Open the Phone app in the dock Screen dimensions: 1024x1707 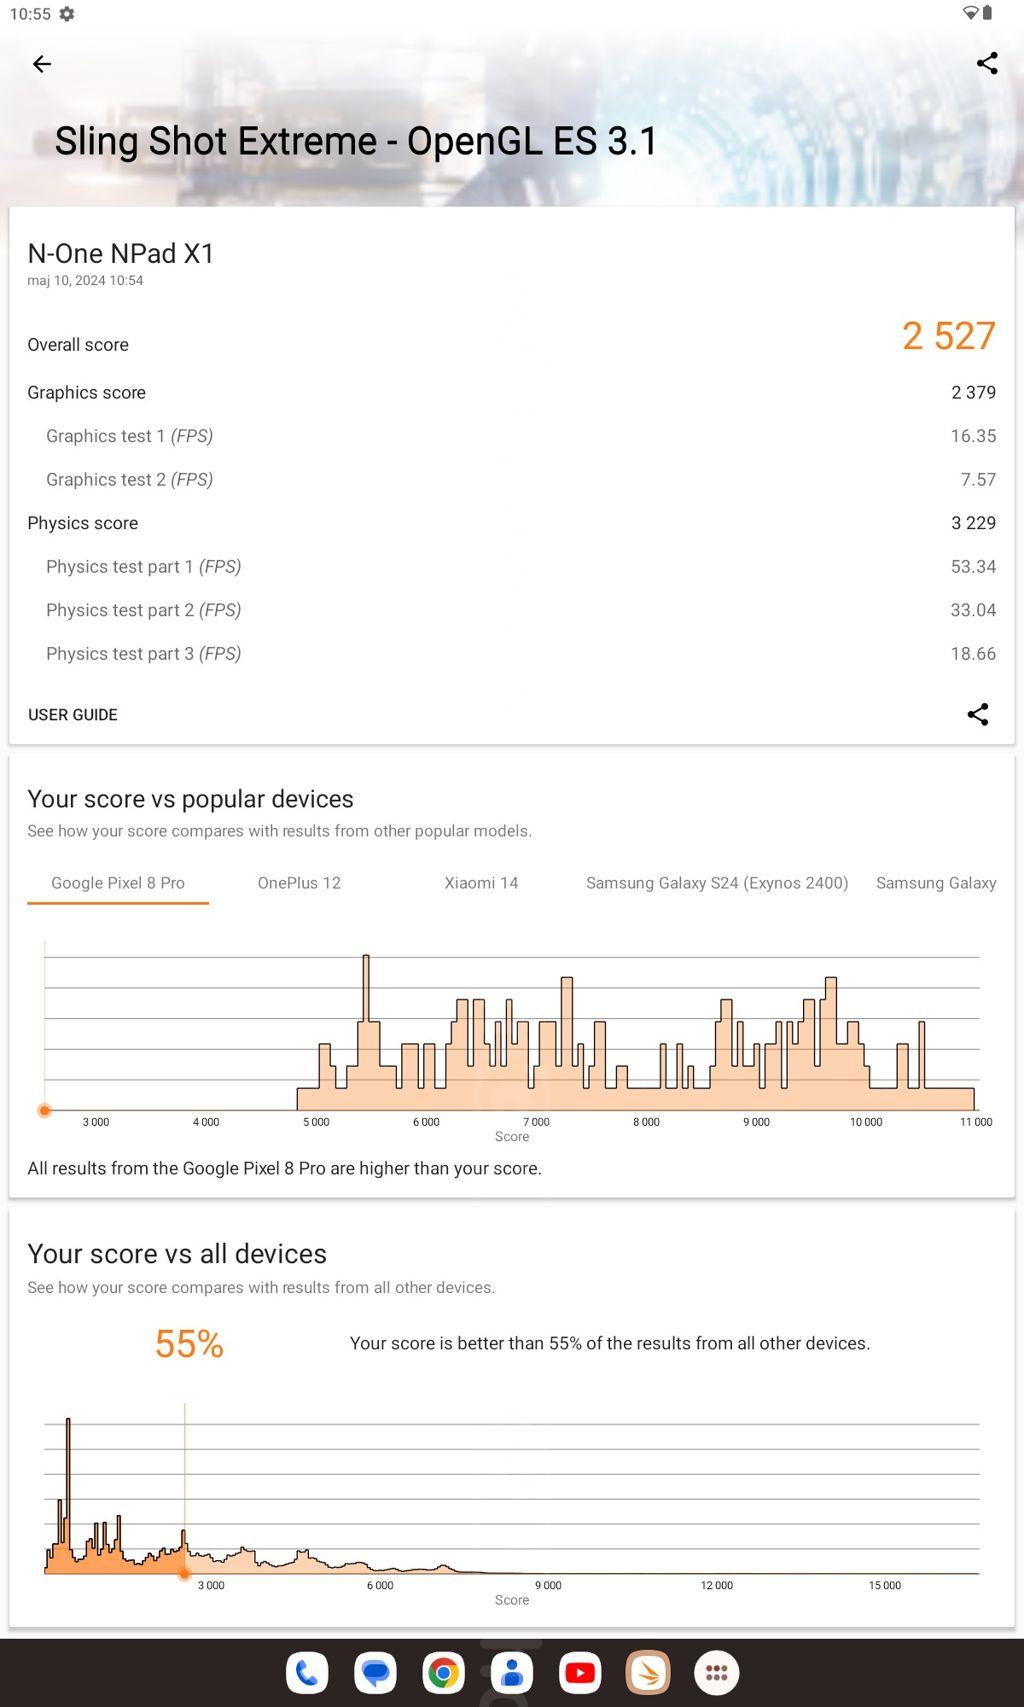pos(307,1672)
